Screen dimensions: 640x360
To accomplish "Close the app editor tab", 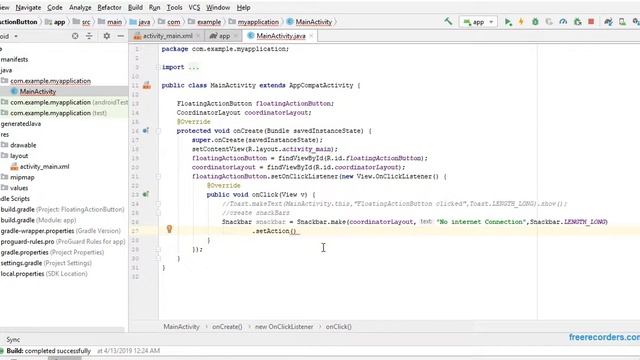I will pos(236,36).
